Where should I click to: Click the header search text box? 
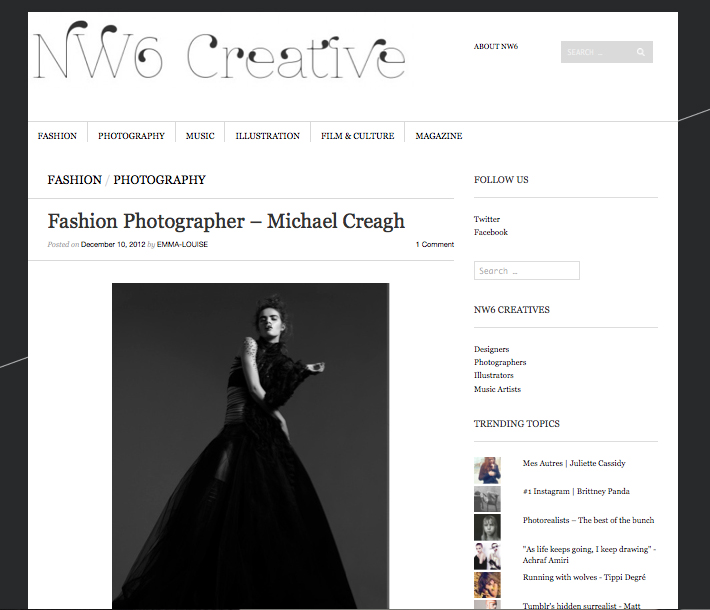tap(596, 52)
